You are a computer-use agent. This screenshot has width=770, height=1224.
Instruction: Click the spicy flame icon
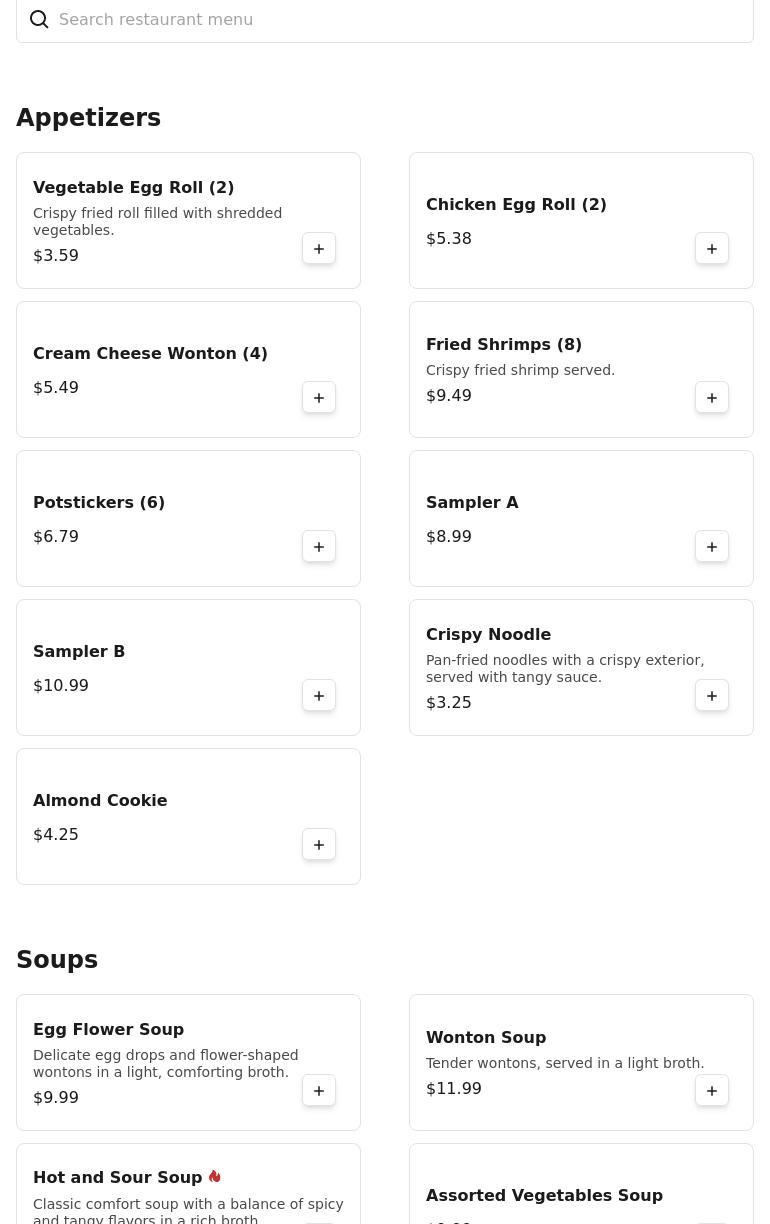coord(214,1177)
